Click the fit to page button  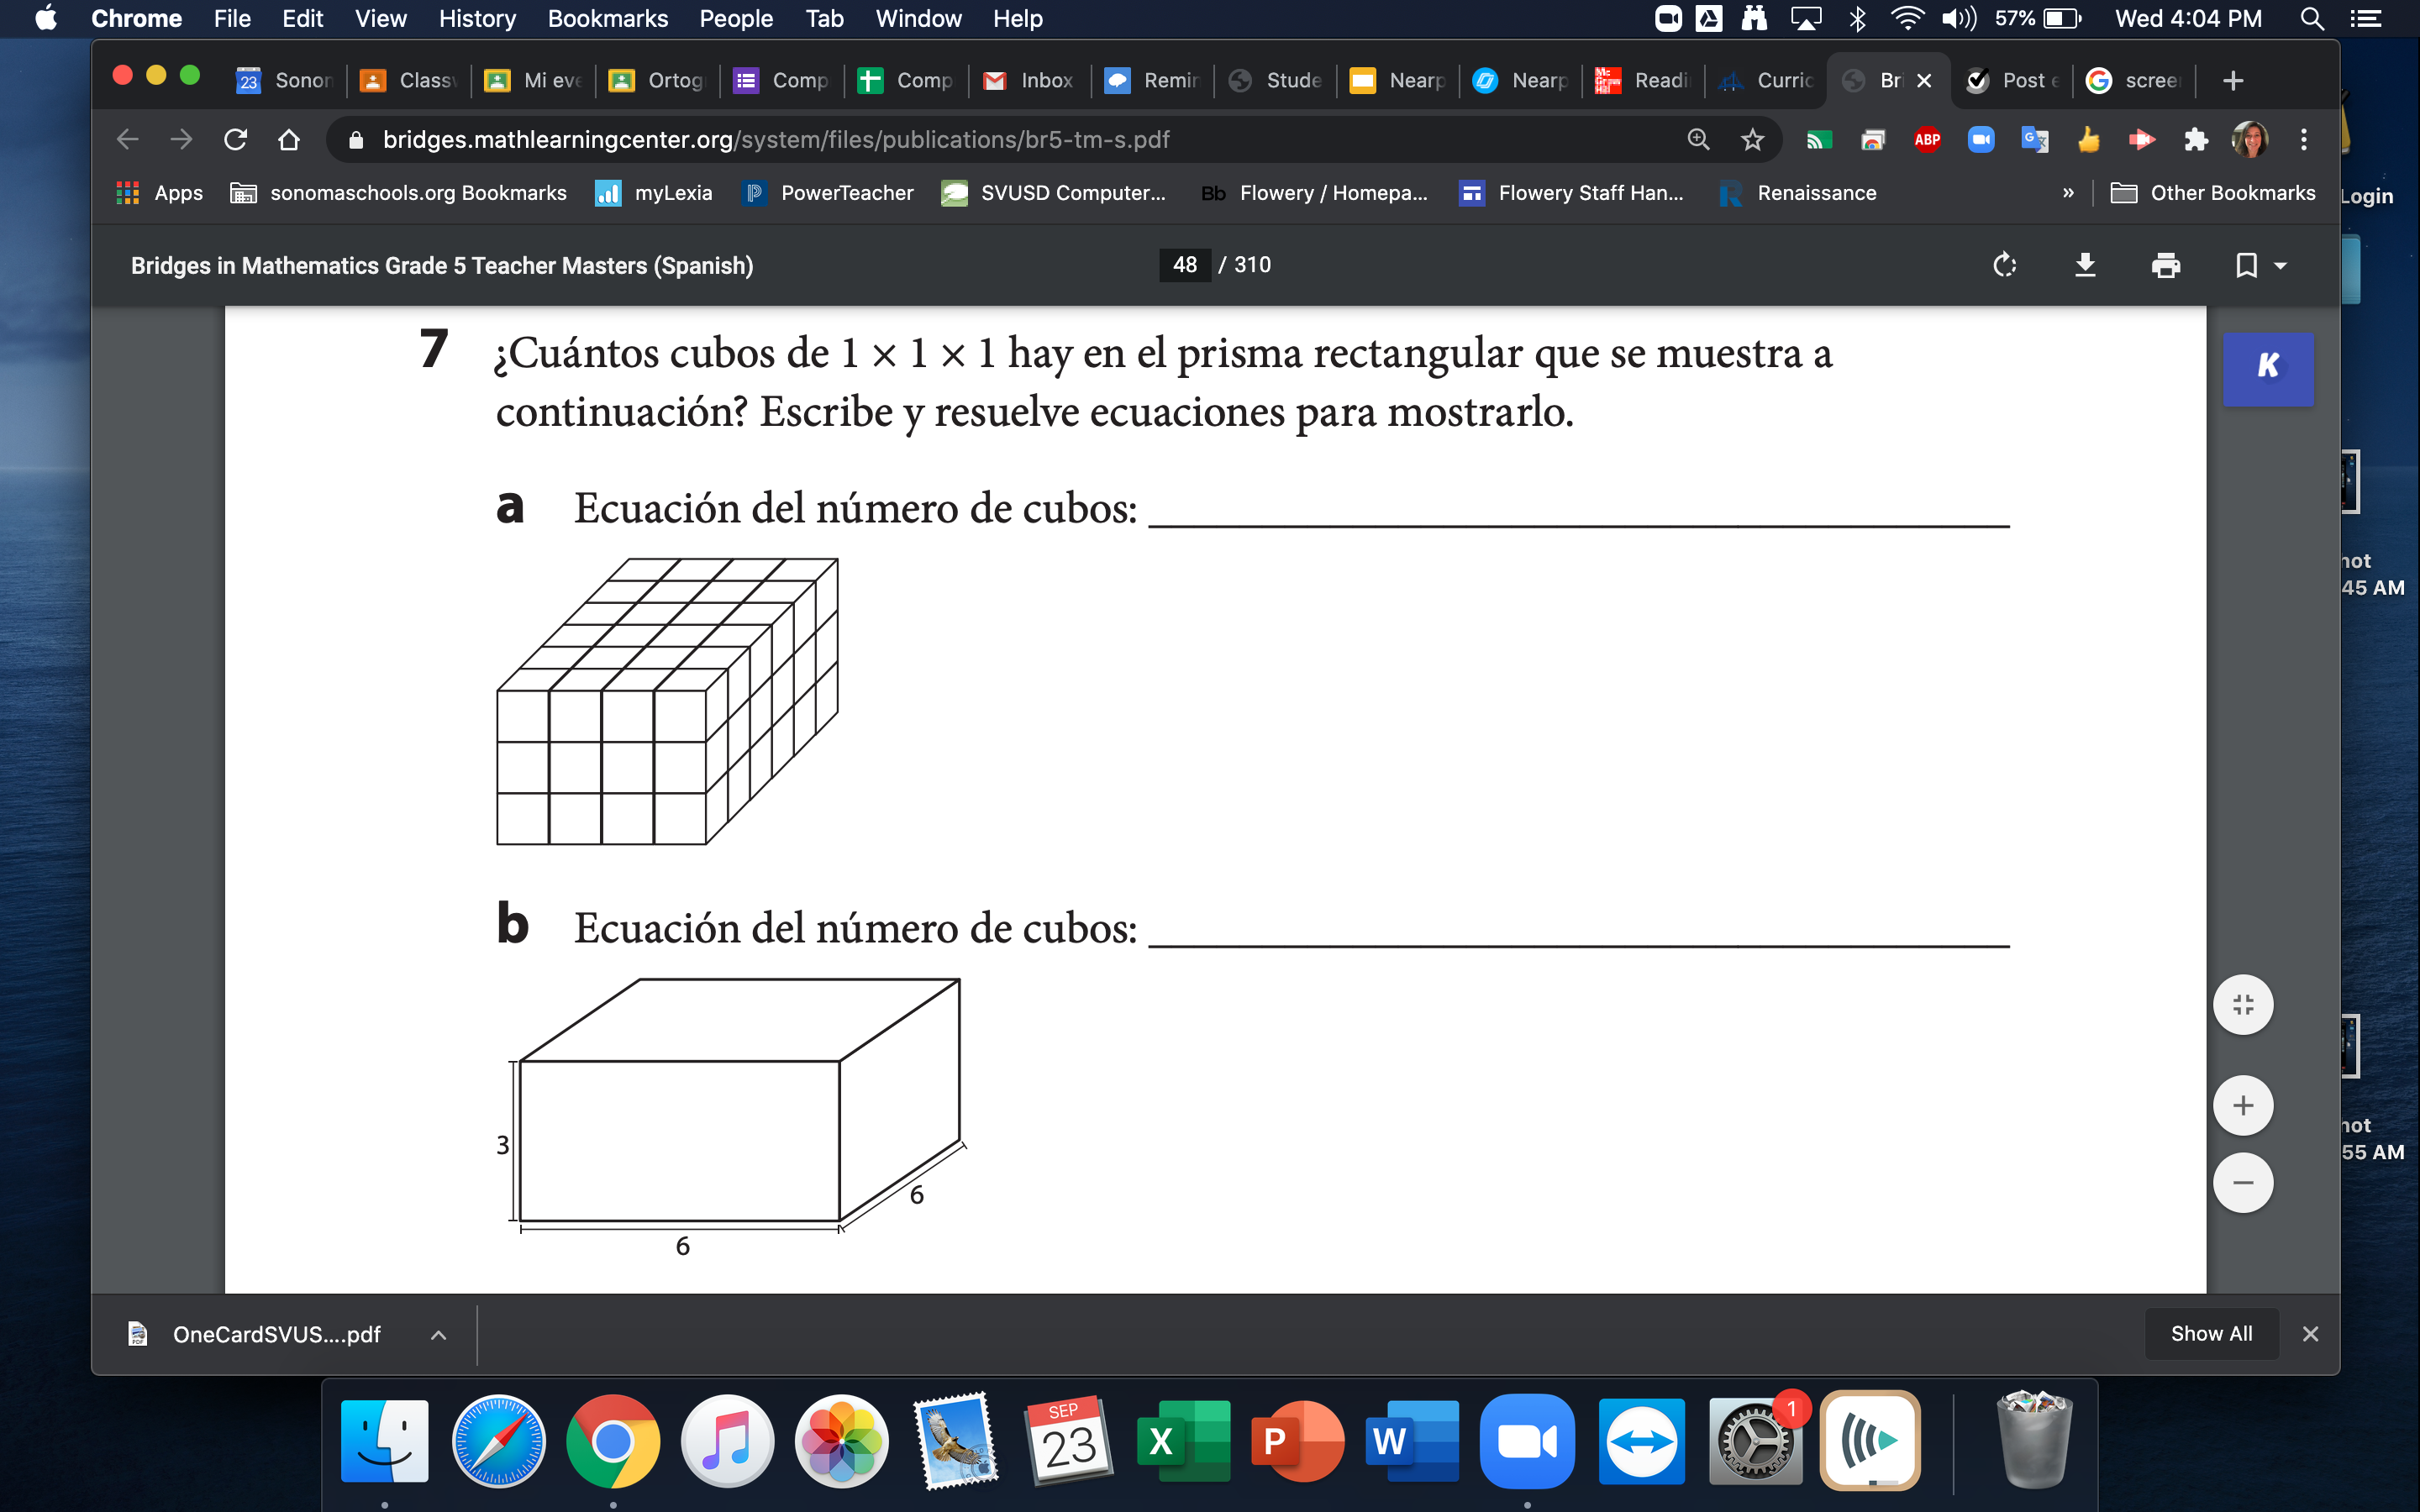2243,1005
